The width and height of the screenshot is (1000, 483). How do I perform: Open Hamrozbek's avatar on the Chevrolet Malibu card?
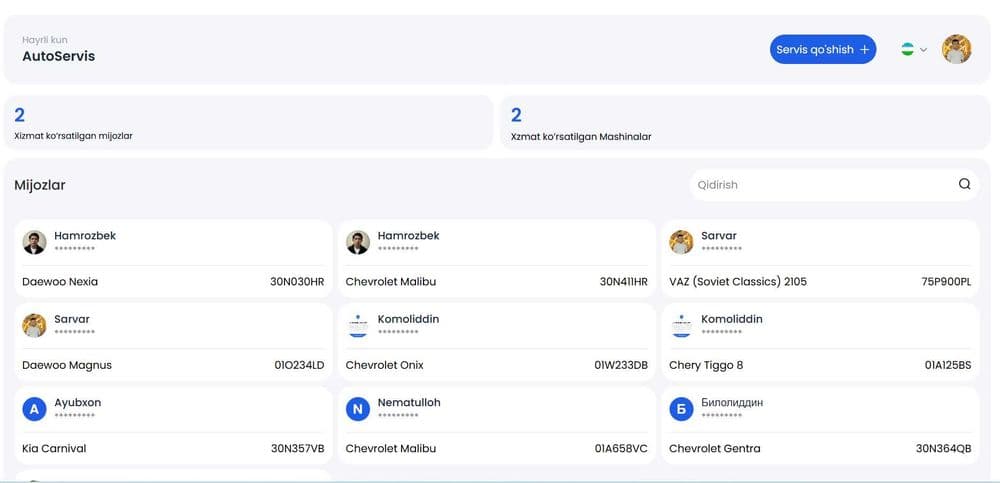click(358, 242)
